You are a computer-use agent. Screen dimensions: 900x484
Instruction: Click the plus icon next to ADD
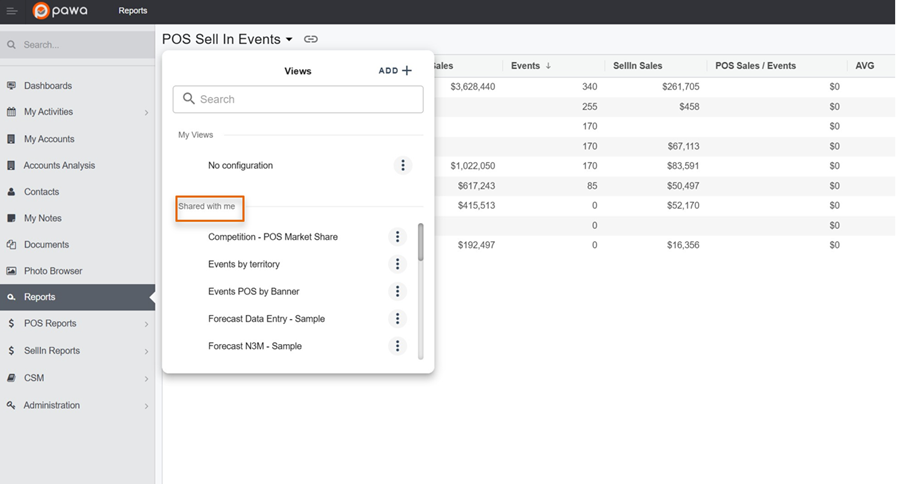407,71
